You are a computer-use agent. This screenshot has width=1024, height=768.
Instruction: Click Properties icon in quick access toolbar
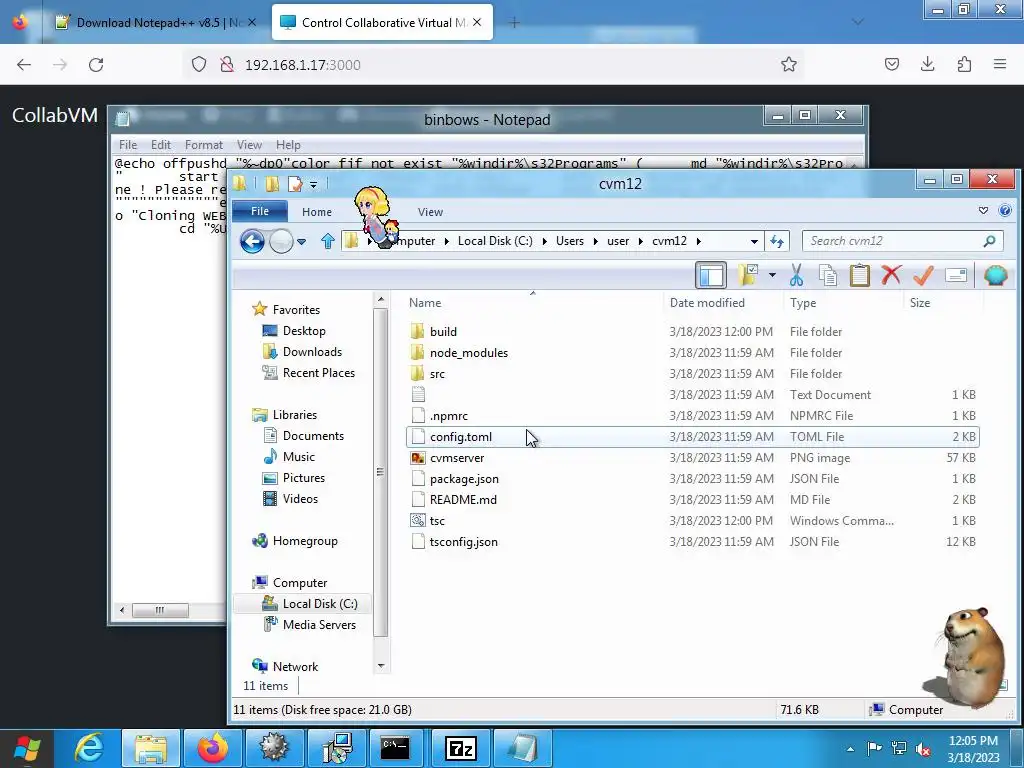[x=295, y=184]
